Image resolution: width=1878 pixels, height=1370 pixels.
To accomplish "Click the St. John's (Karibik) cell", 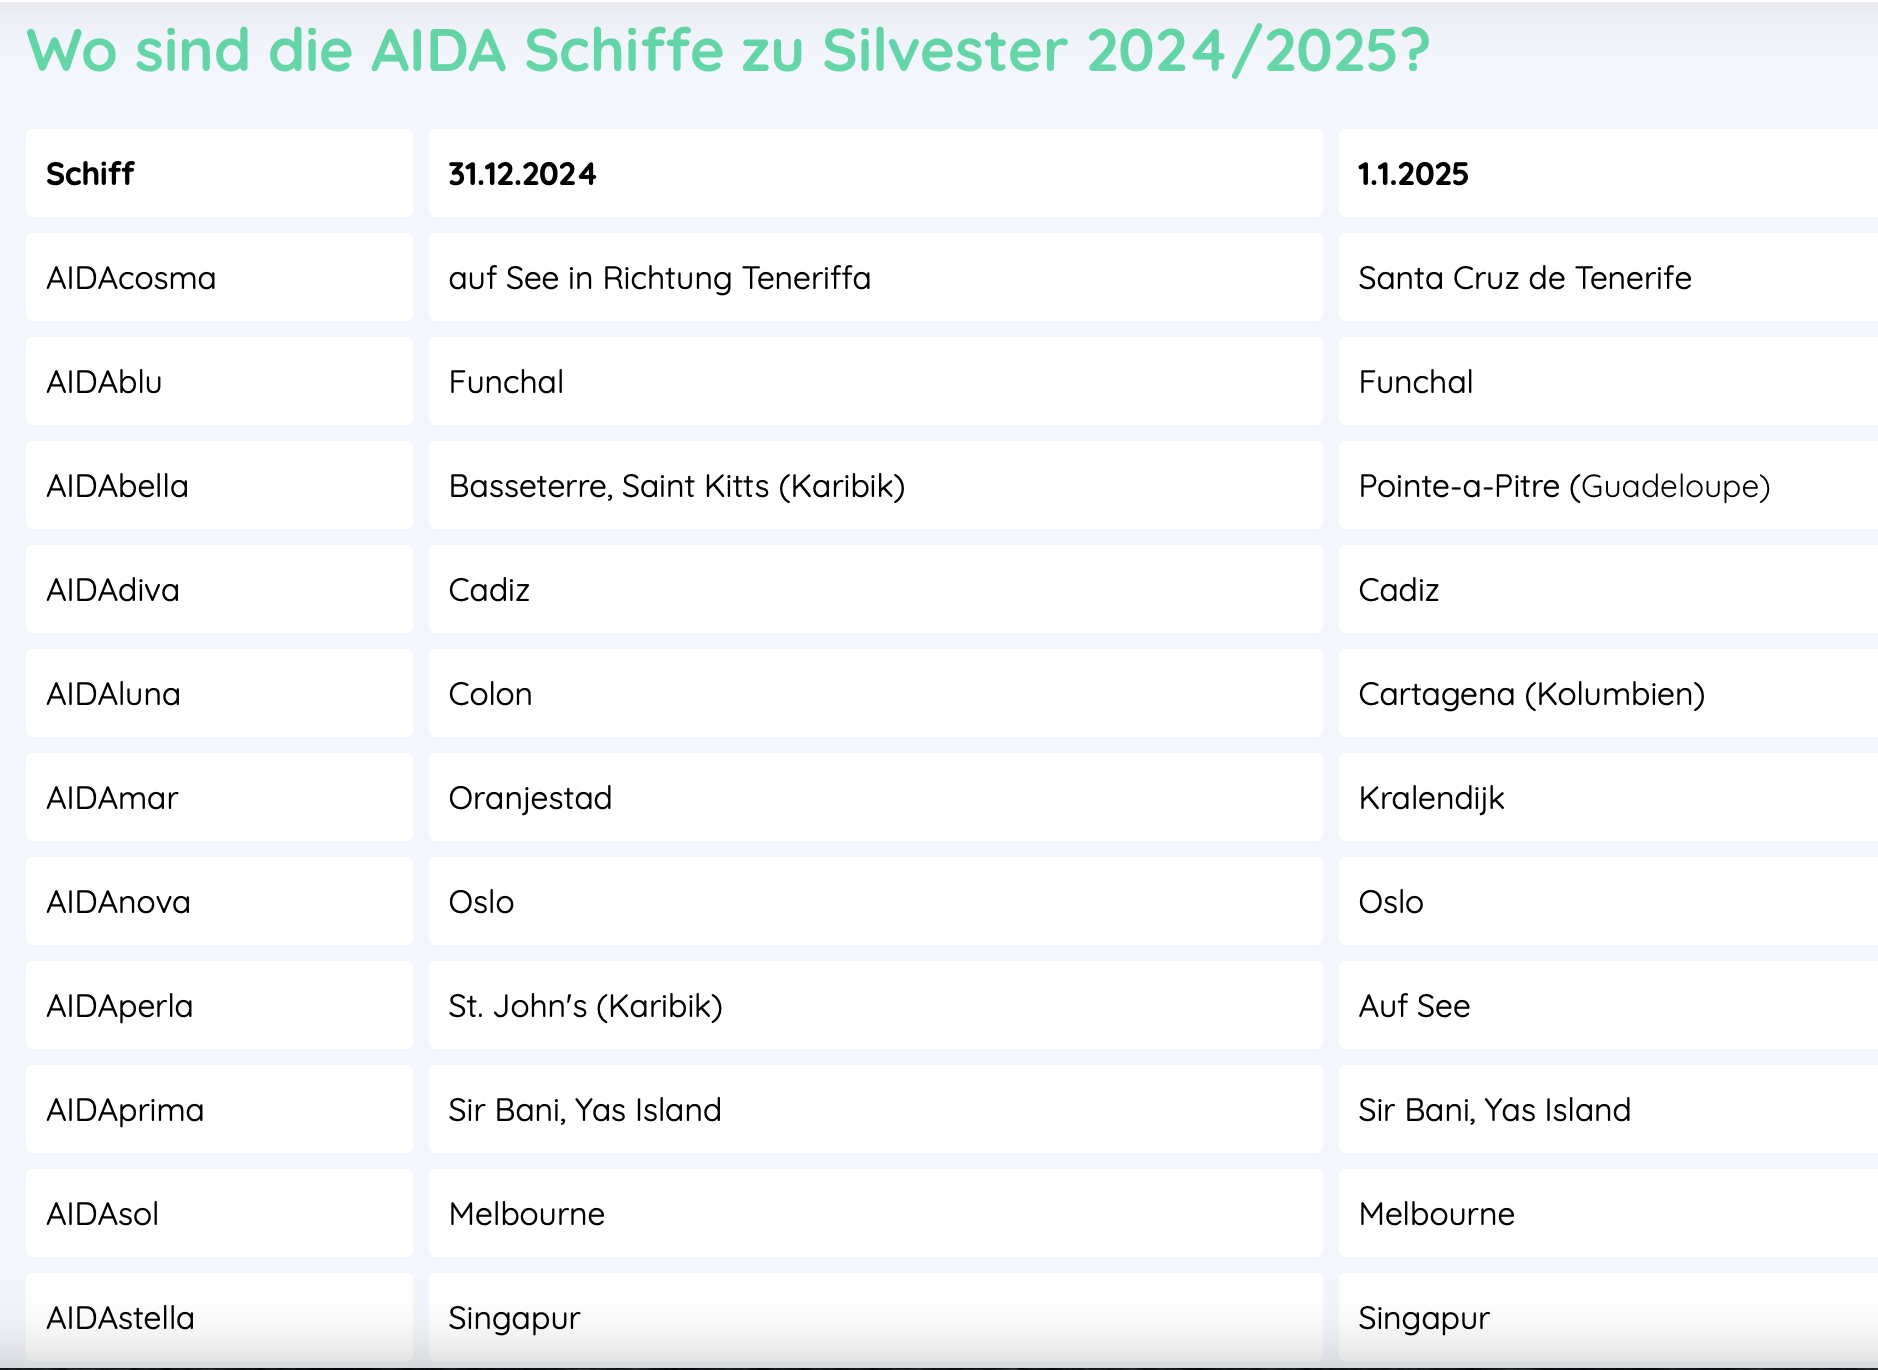I will pos(585,1006).
